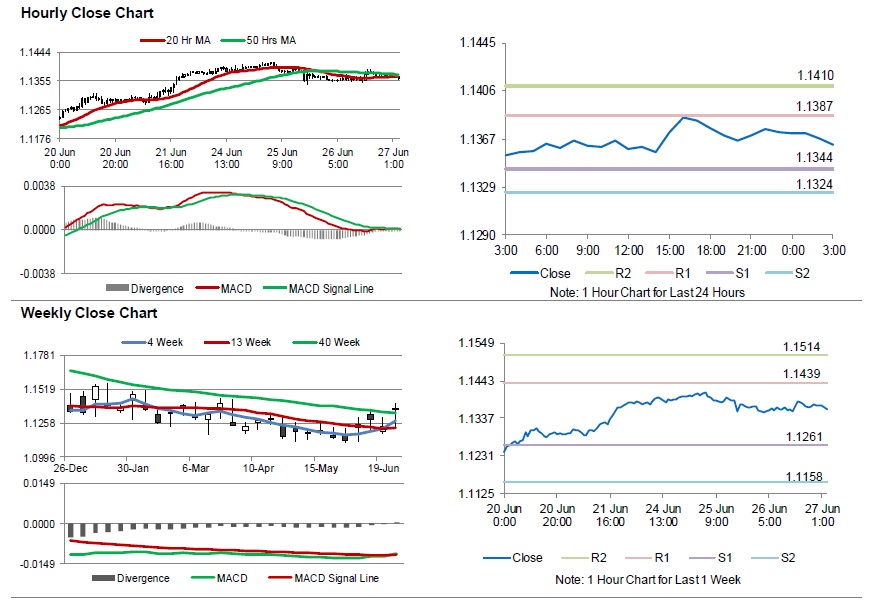Click the S1 level label 1.1261
This screenshot has height=601, width=873.
804,437
